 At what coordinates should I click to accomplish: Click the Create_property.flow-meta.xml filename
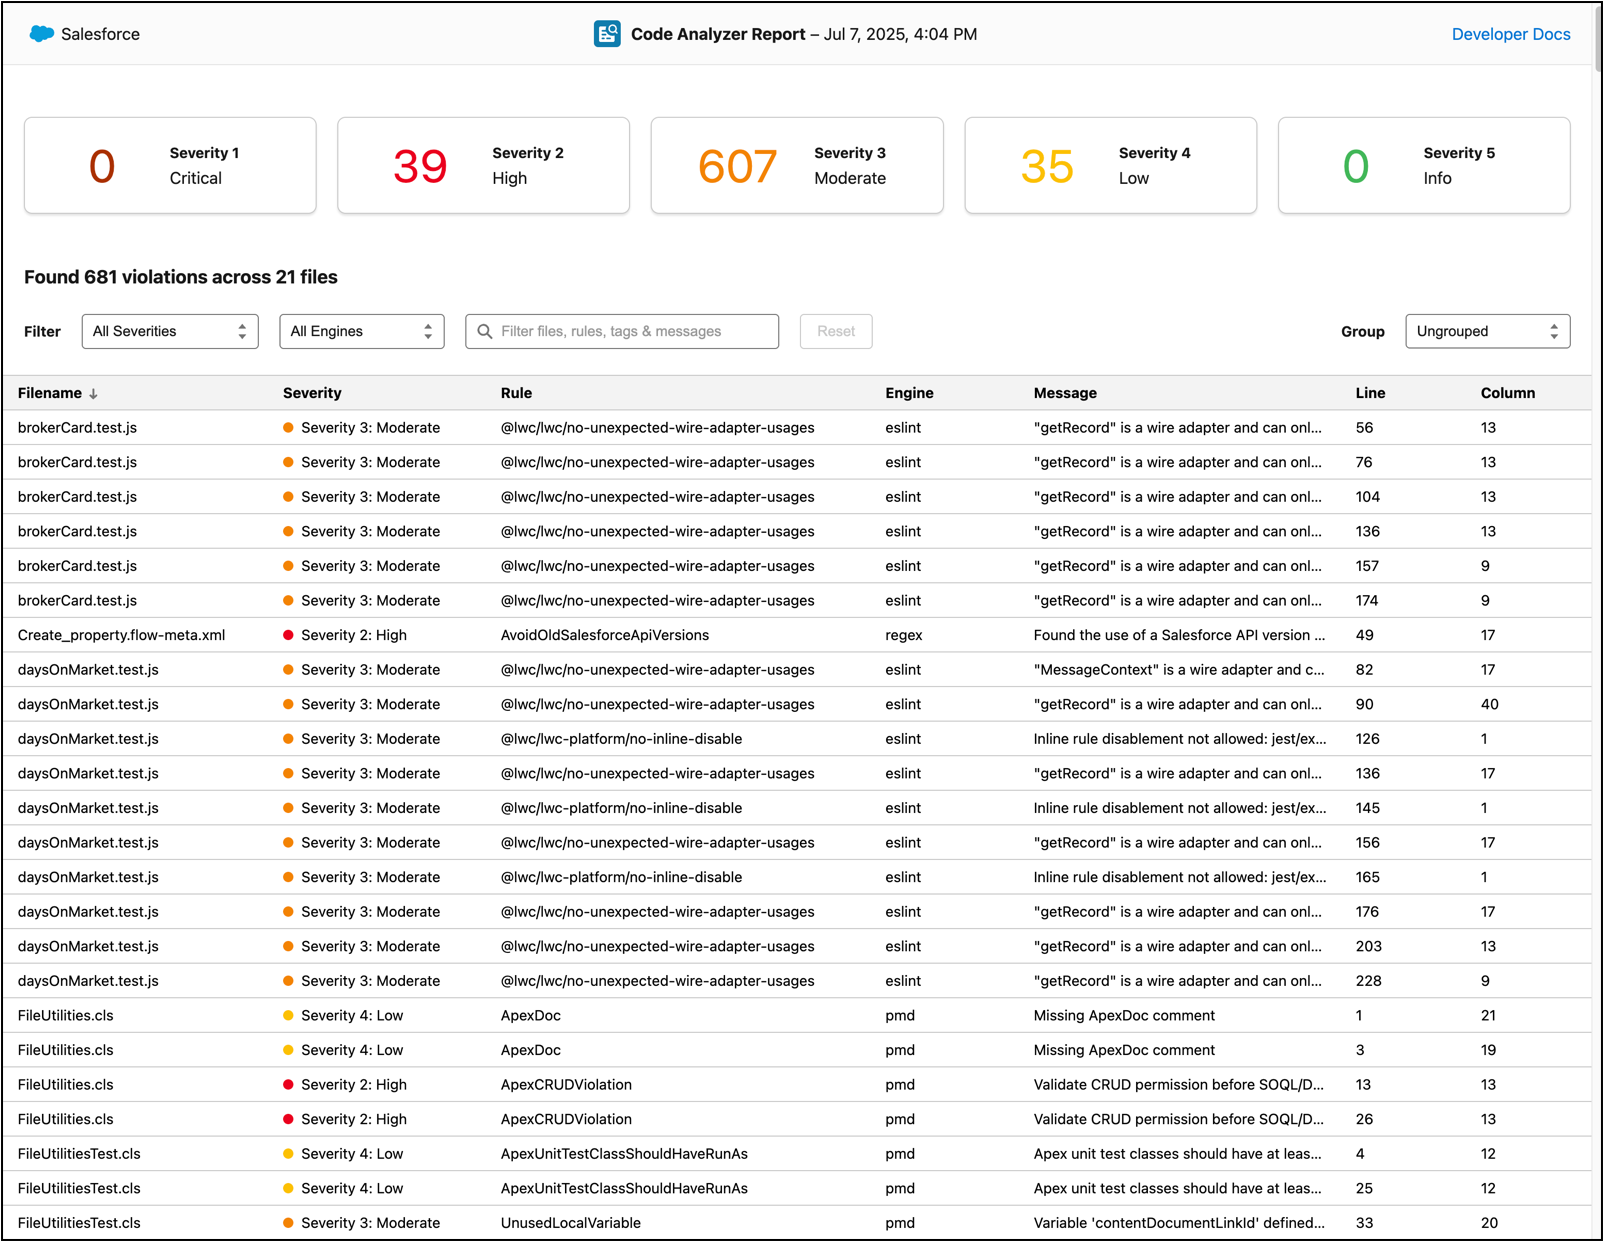[122, 635]
